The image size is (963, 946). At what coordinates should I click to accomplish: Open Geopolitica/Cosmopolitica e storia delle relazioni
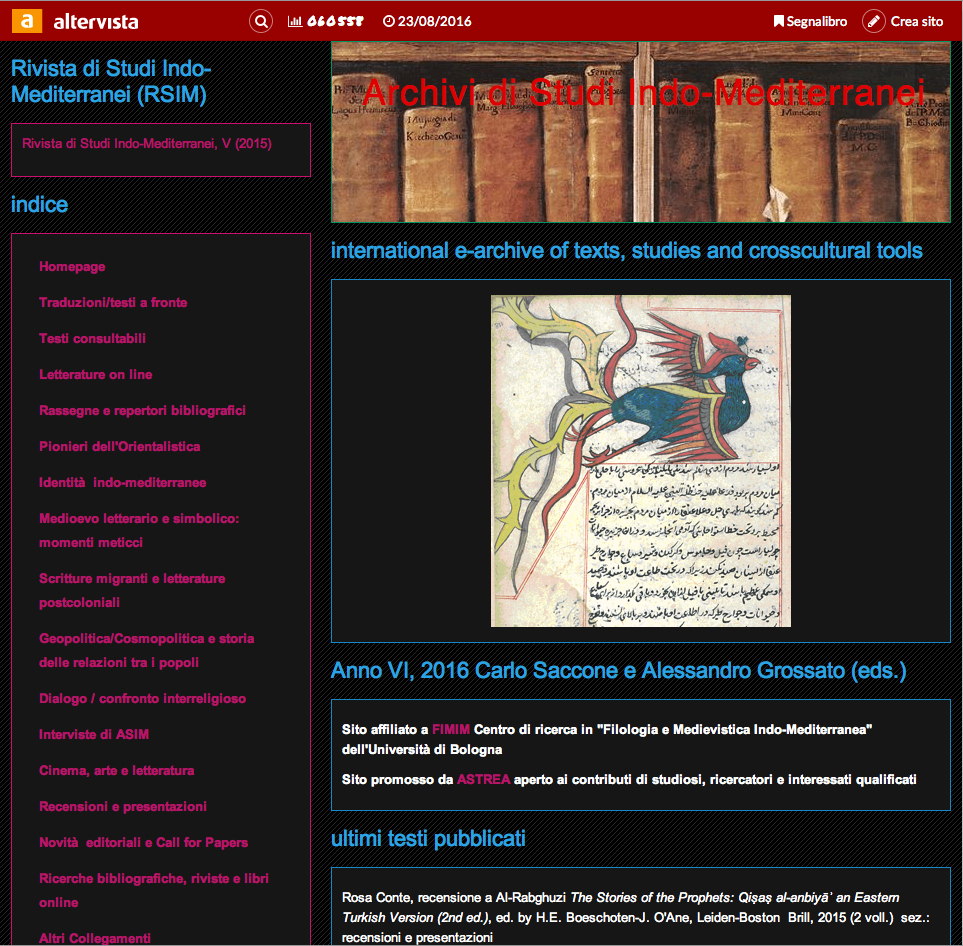click(x=146, y=651)
